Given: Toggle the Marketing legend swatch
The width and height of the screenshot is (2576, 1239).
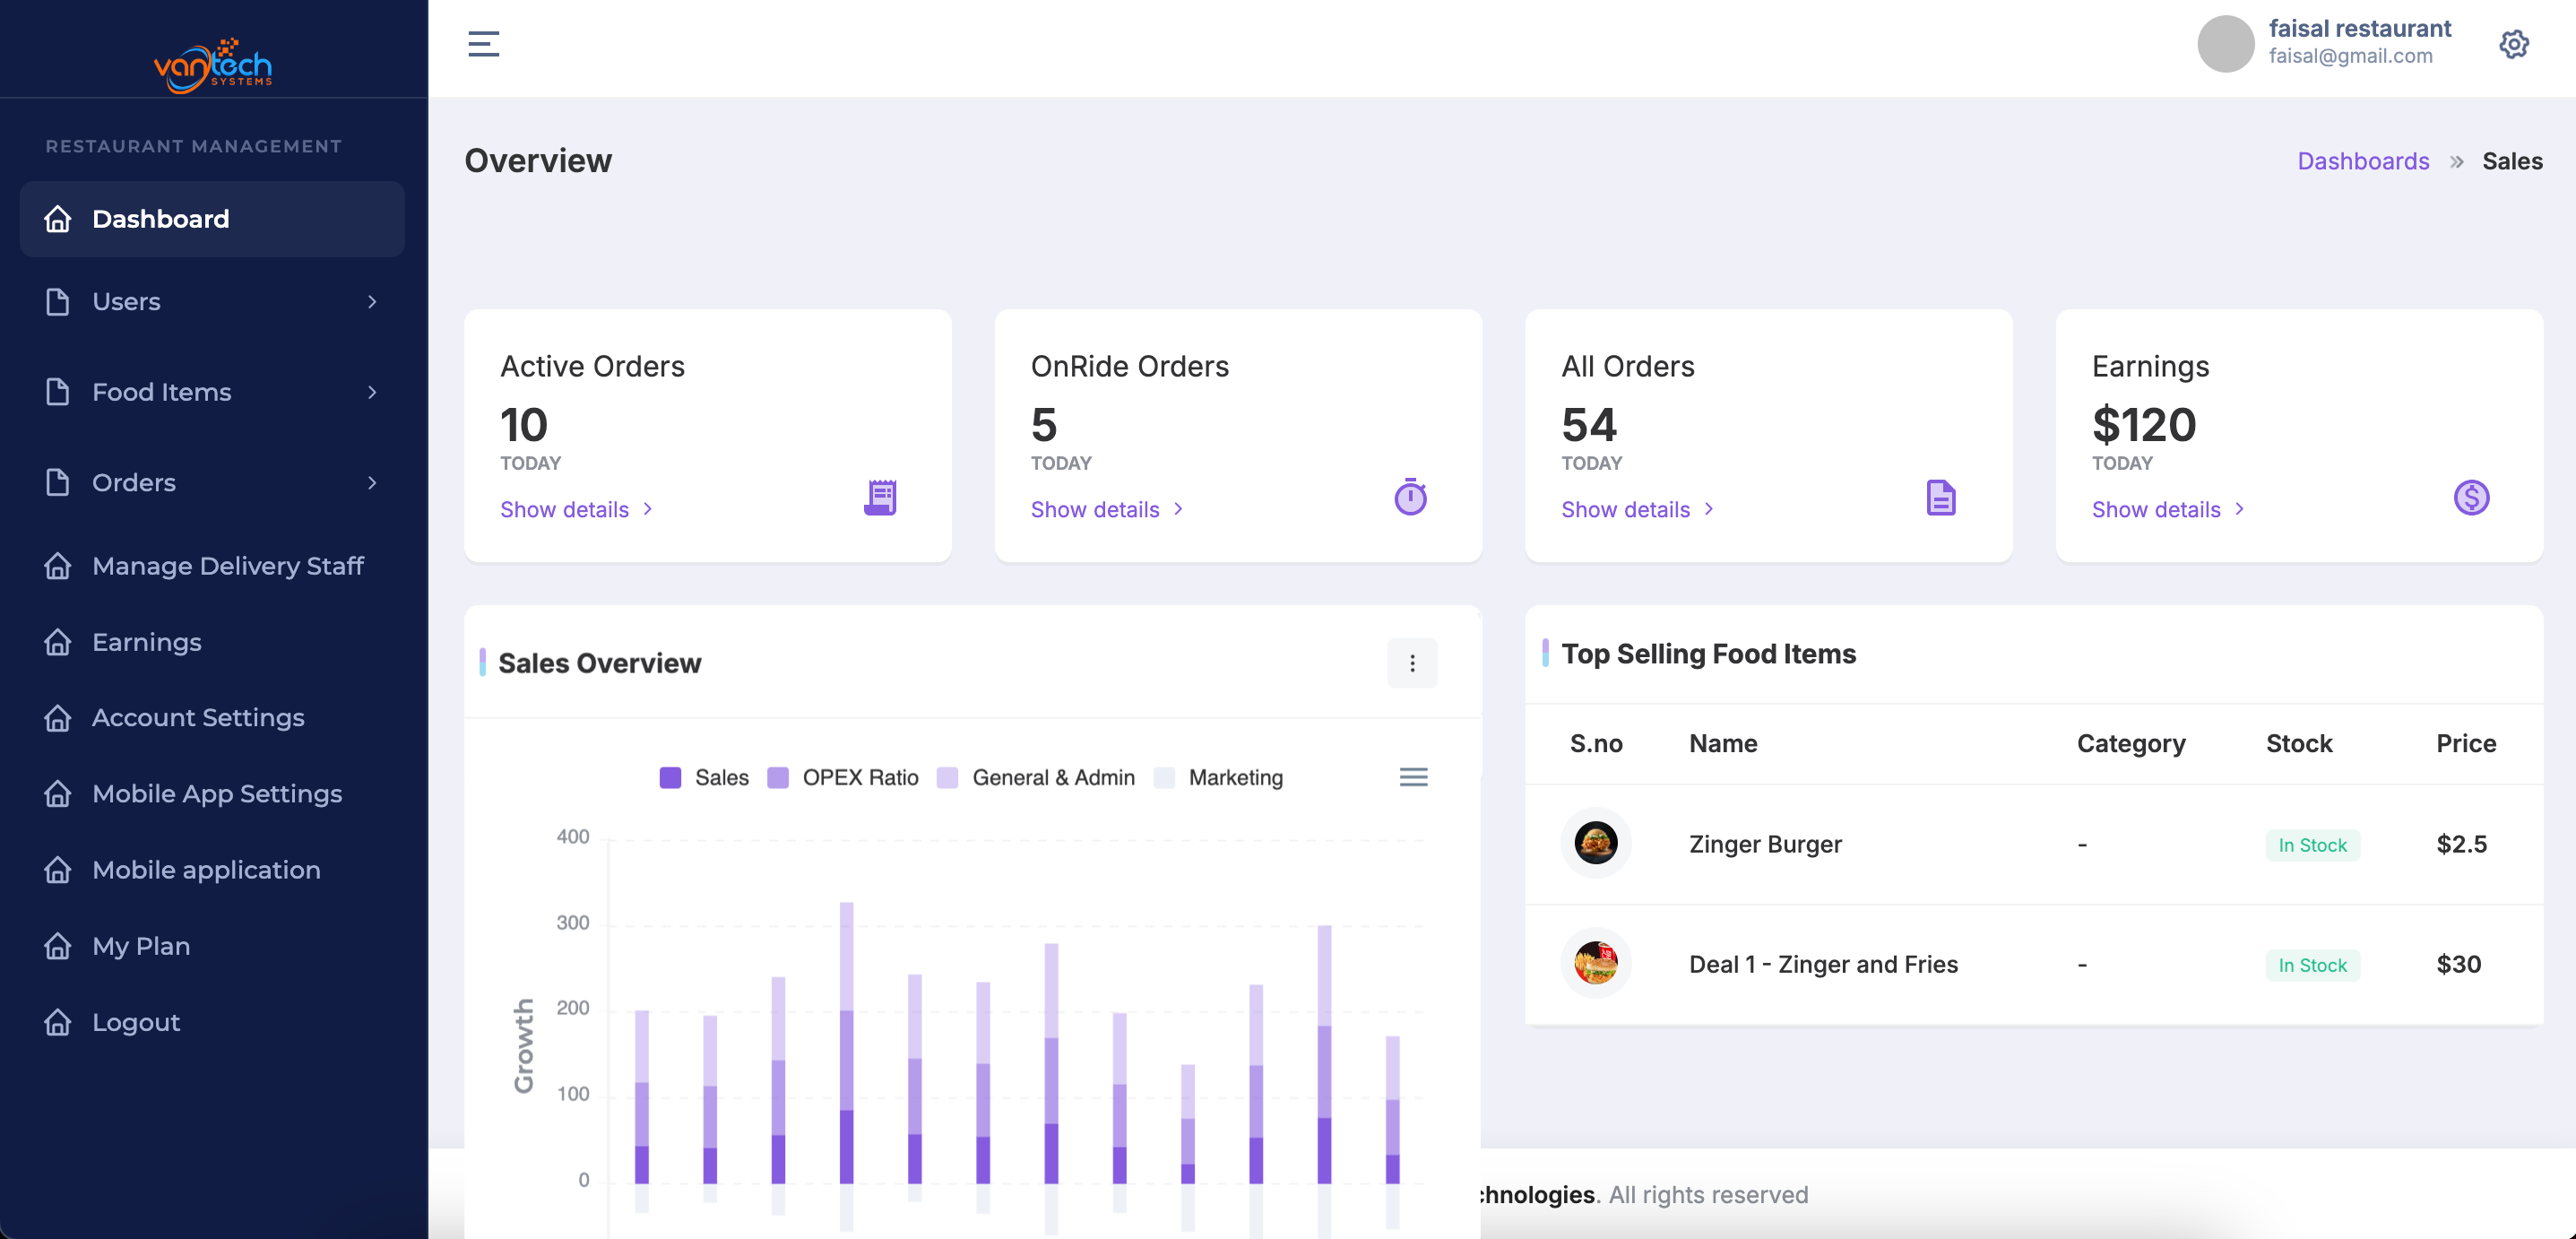Looking at the screenshot, I should click(x=1164, y=777).
